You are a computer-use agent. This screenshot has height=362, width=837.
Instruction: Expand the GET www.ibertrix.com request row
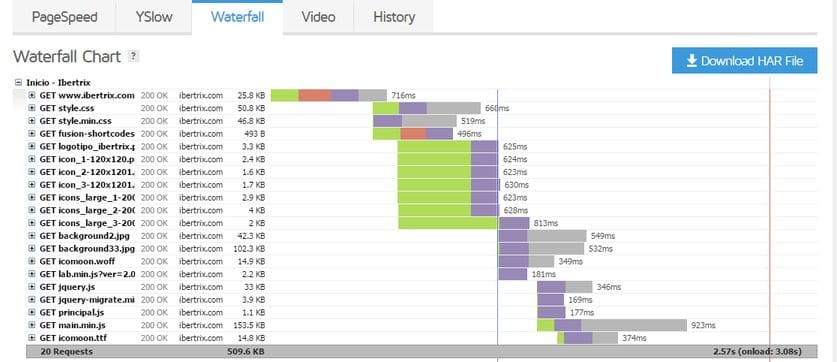tap(31, 96)
